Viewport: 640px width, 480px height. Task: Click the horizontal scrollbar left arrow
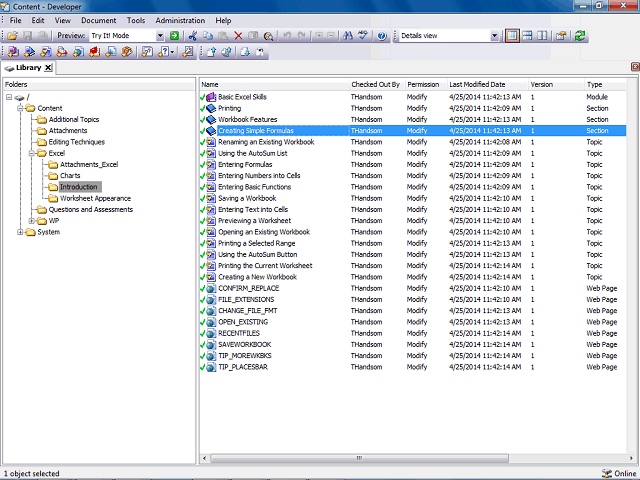204,458
